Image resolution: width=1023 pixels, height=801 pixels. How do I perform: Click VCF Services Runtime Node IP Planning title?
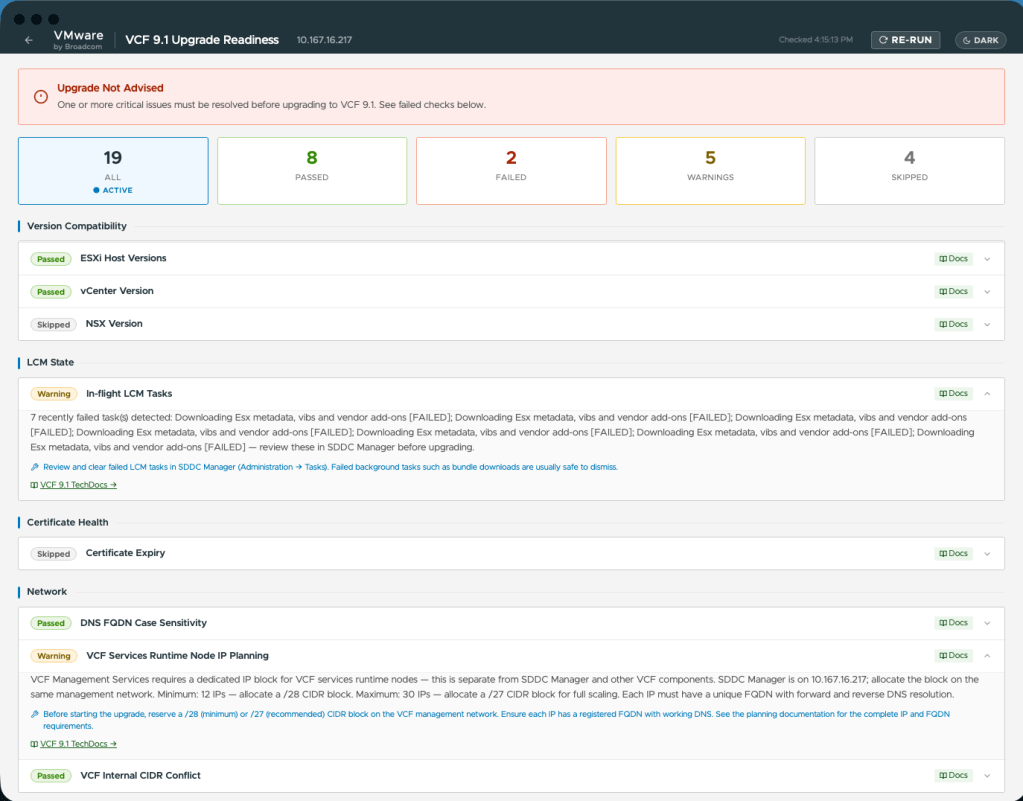(x=177, y=656)
